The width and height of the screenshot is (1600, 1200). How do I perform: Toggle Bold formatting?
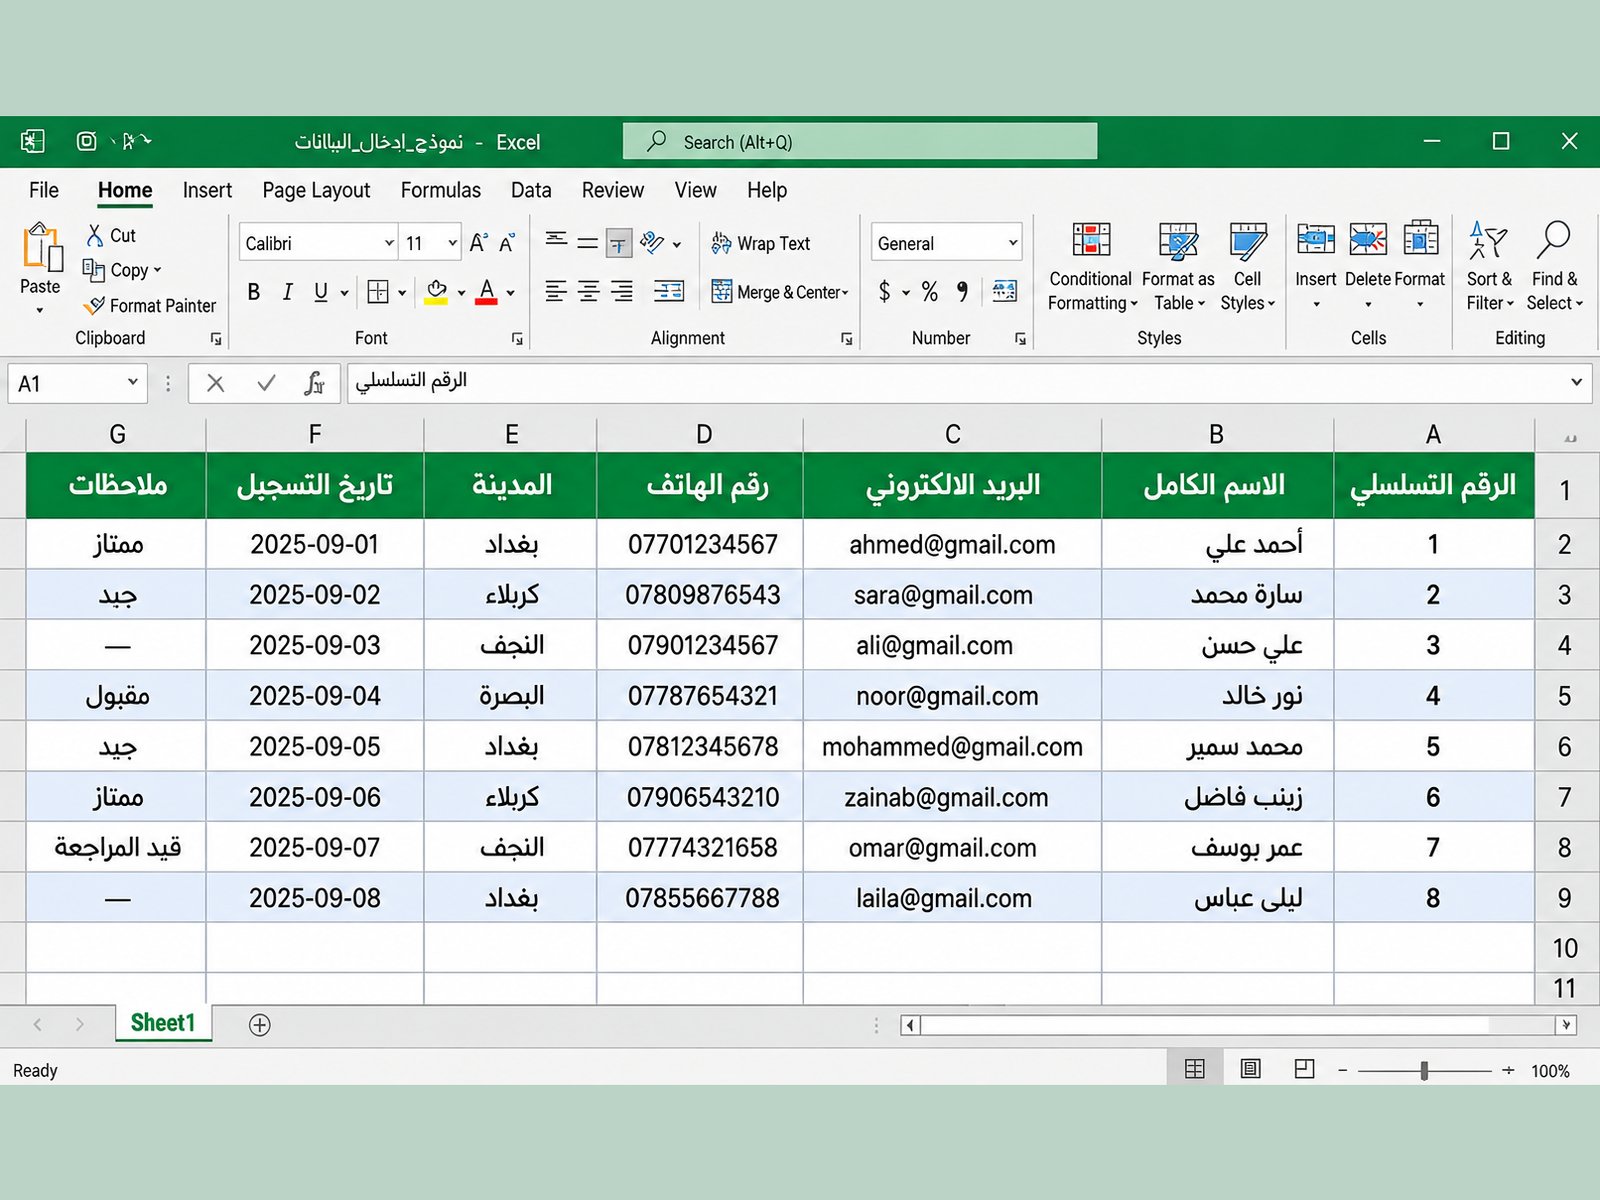(254, 292)
